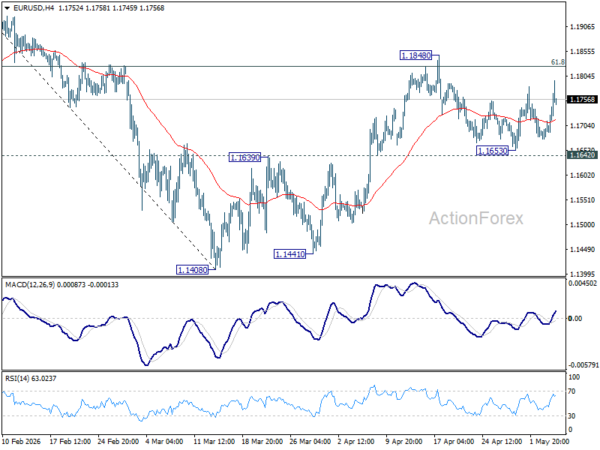The width and height of the screenshot is (600, 450).
Task: Click 1.18555 on the price axis
Action: [582, 52]
